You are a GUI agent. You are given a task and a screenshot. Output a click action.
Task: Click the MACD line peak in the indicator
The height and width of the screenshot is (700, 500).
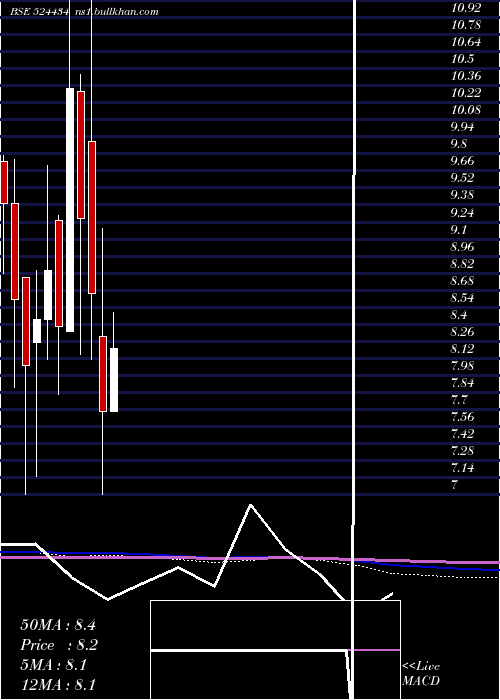[x=251, y=505]
